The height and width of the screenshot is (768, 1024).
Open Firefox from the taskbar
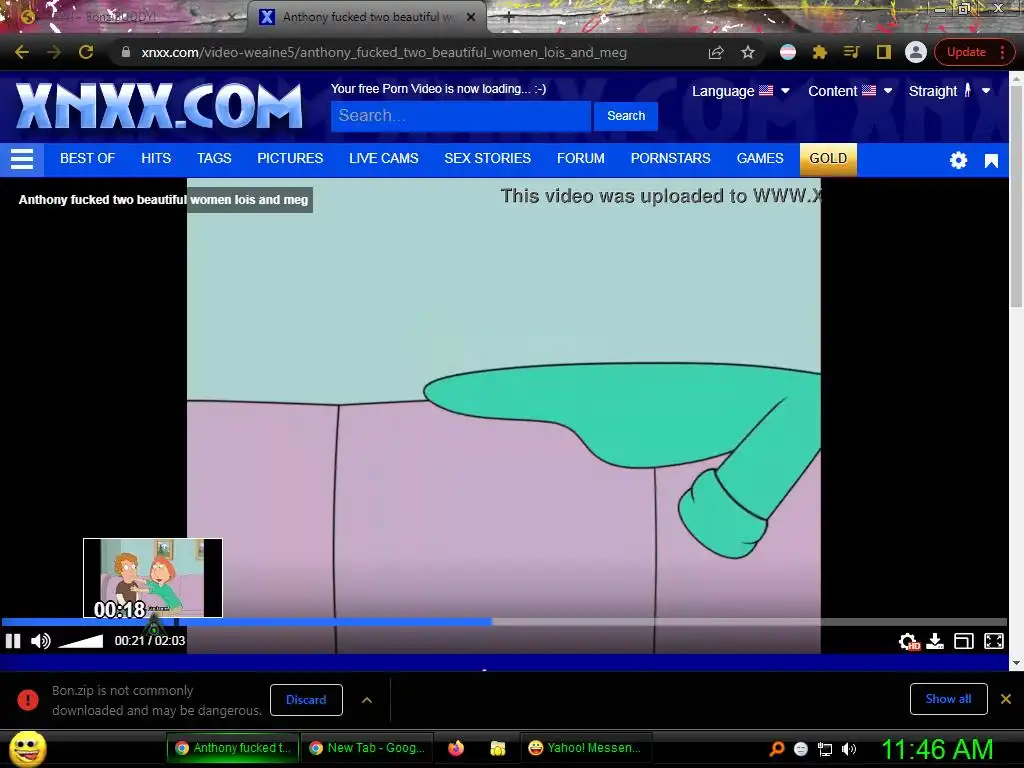click(456, 748)
